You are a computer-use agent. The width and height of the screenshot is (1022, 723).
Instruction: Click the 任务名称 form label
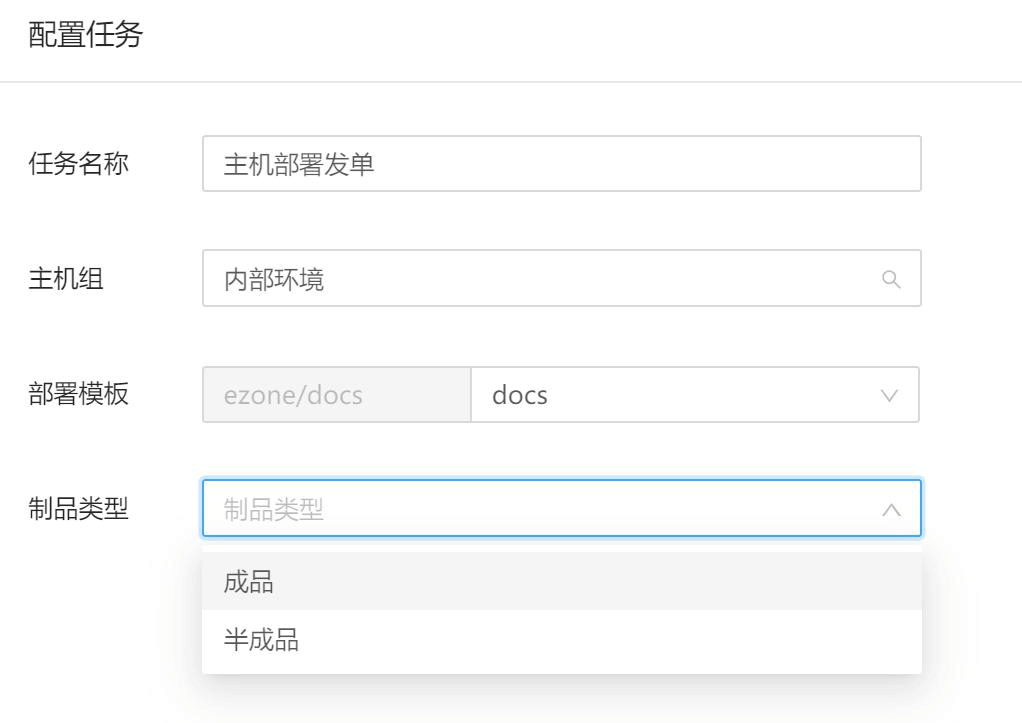point(78,164)
